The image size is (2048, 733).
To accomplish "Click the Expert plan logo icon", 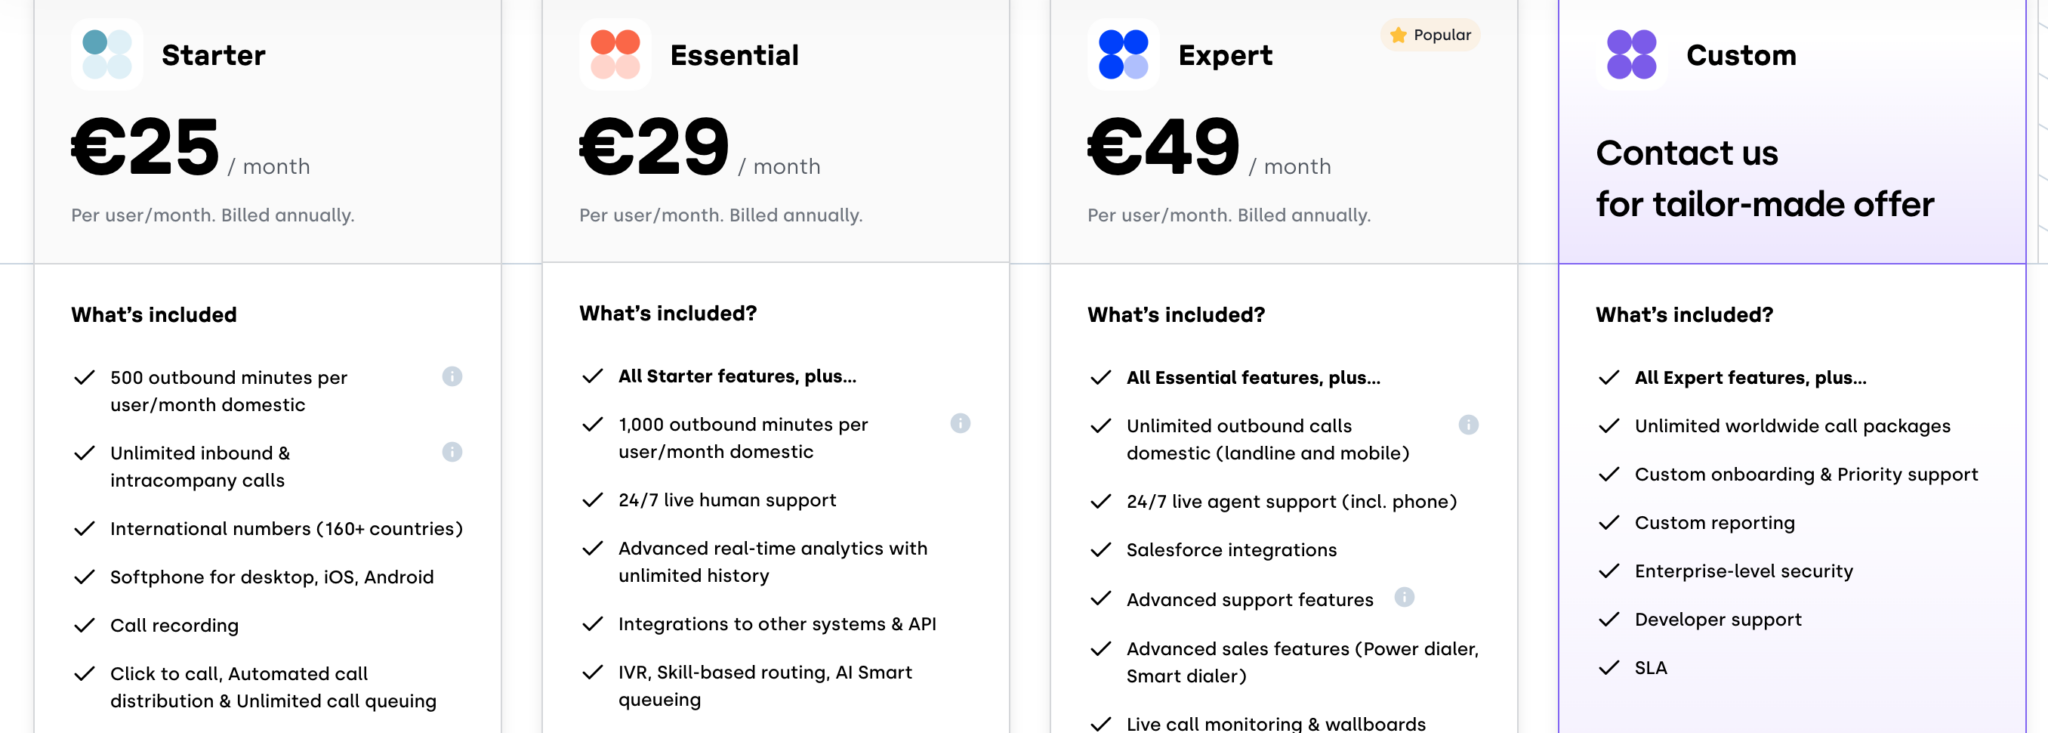I will coord(1123,54).
